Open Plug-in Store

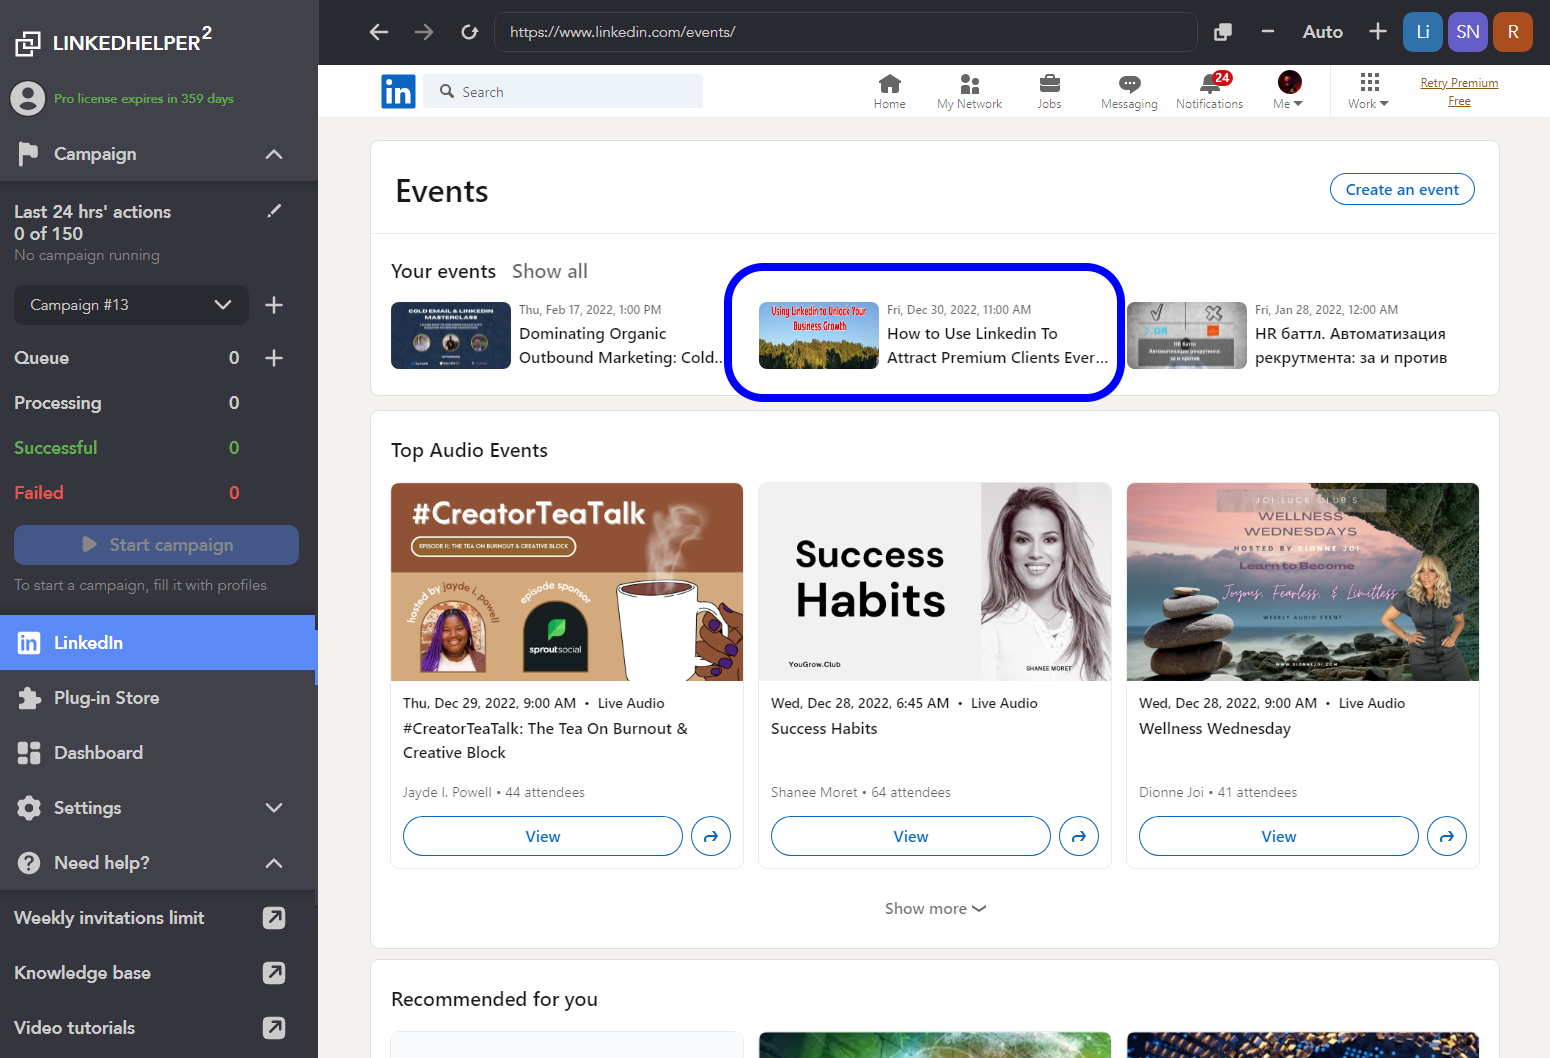tap(158, 698)
